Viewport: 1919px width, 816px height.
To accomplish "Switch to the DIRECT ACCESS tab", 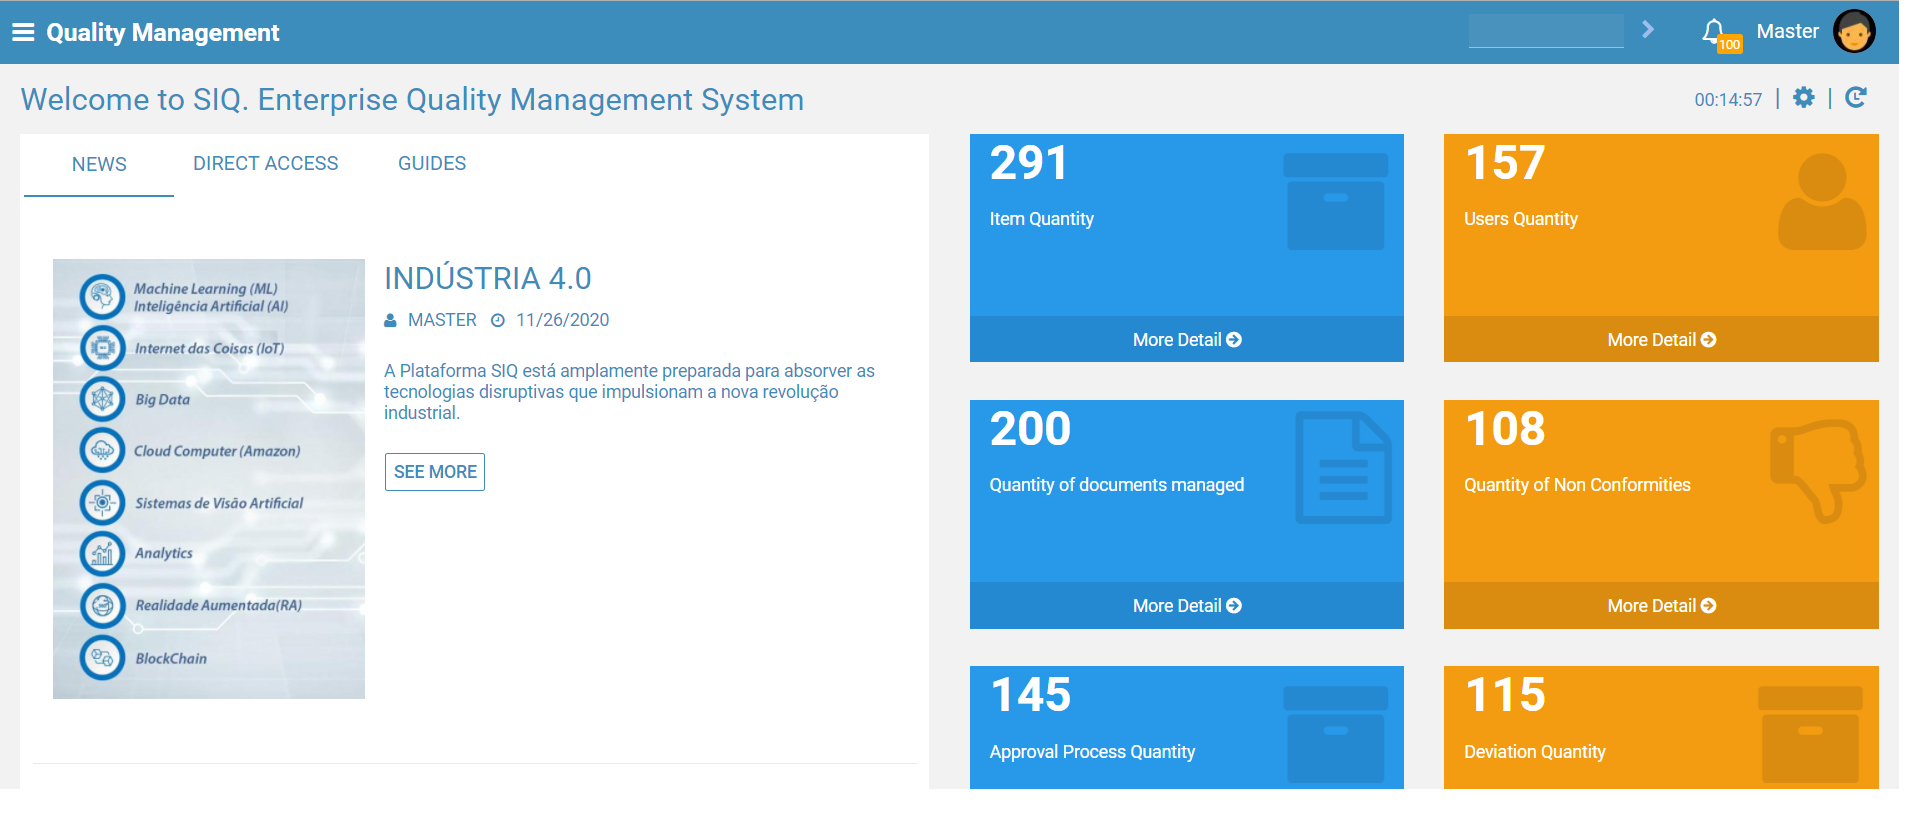I will pos(266,163).
